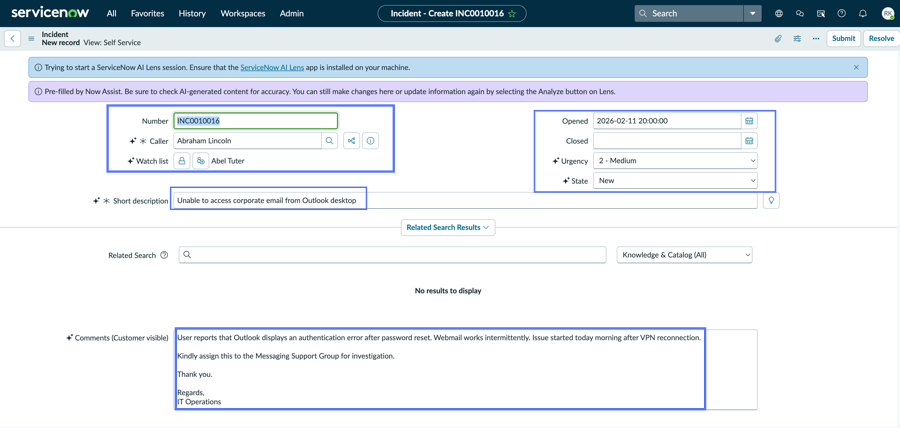Viewport: 900px width, 428px height.
Task: Click the Caller field Abraham Lincoln
Action: pyautogui.click(x=247, y=141)
